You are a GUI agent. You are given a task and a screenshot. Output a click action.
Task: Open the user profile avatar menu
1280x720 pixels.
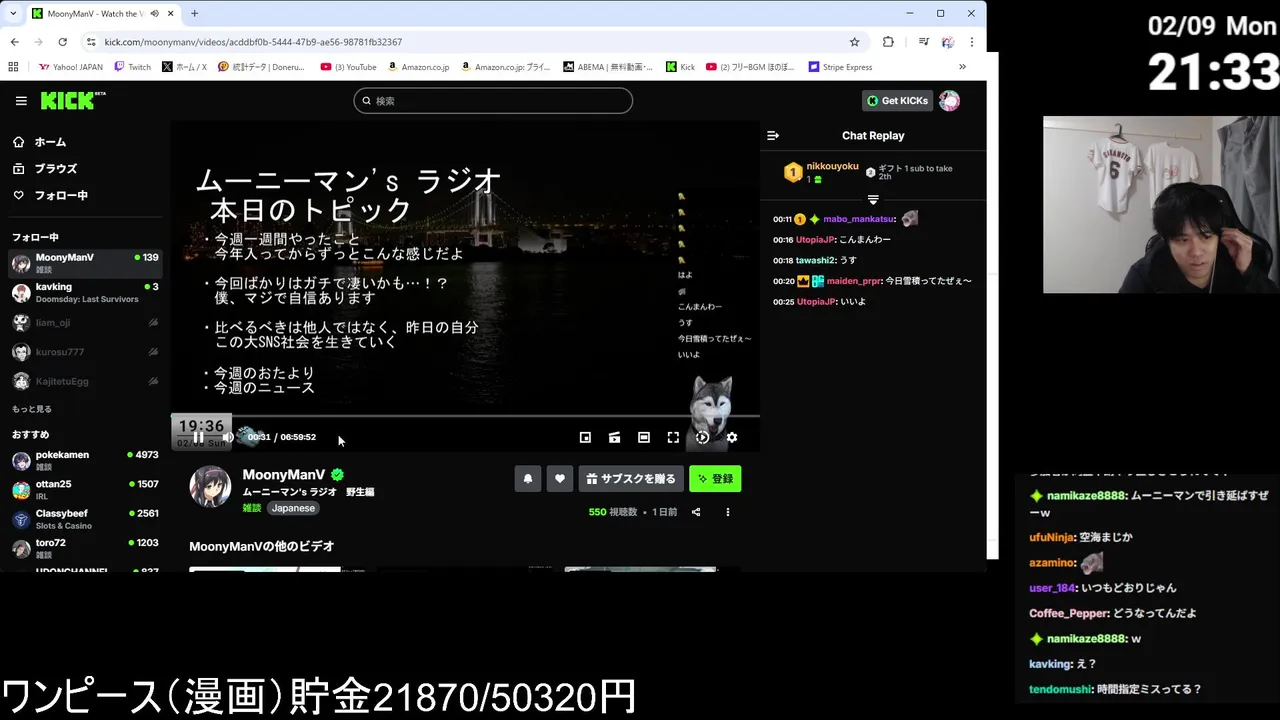click(x=949, y=101)
